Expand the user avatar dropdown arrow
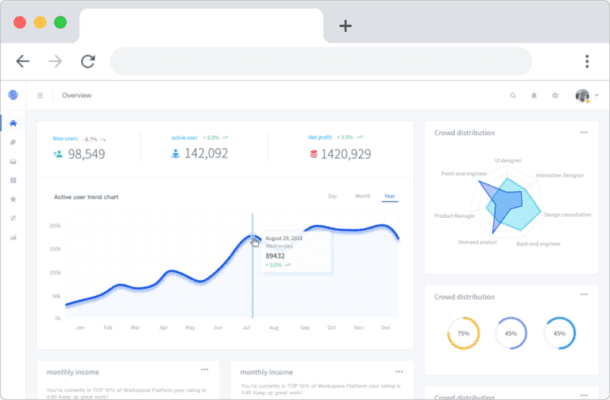 click(x=597, y=96)
